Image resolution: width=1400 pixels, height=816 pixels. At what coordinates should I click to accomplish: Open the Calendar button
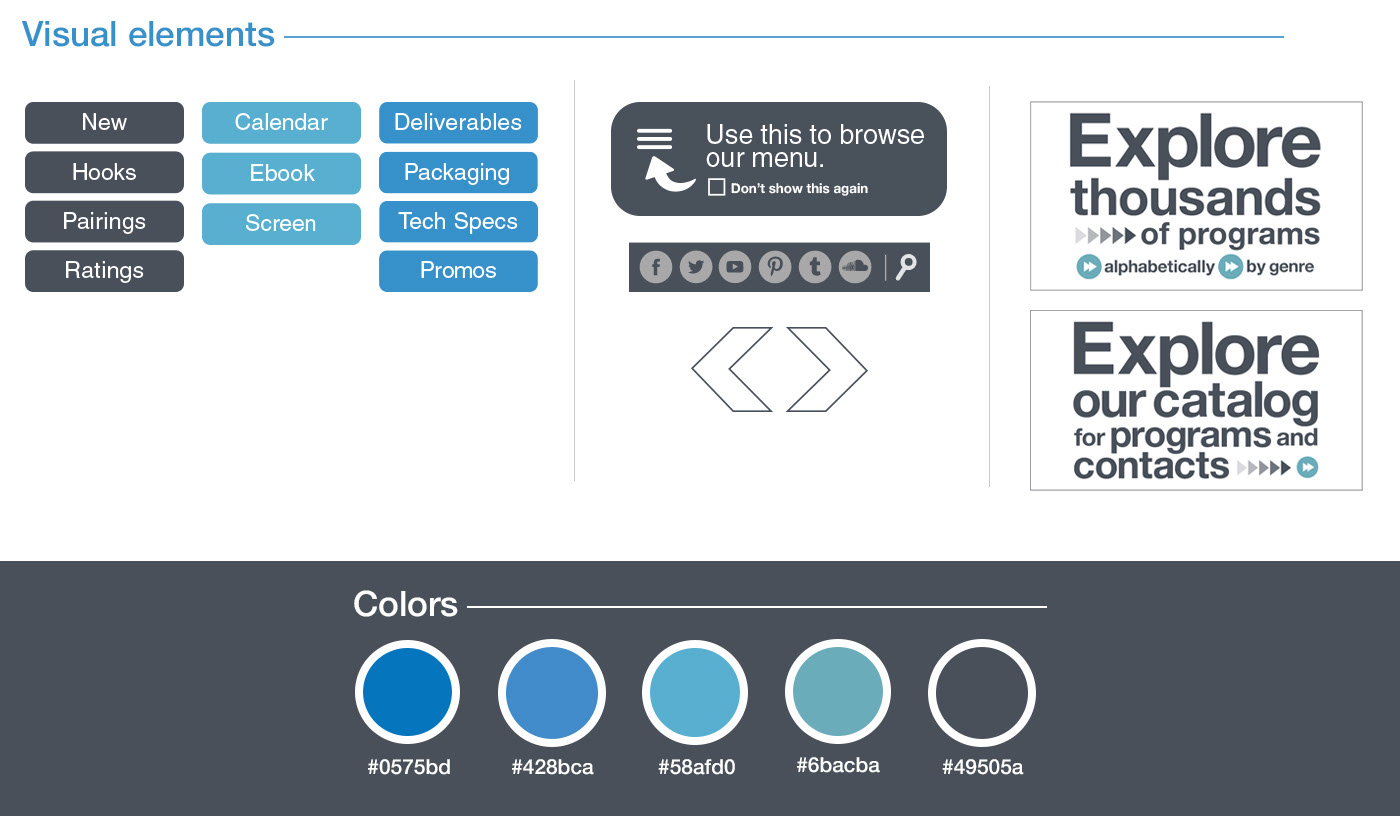point(281,122)
